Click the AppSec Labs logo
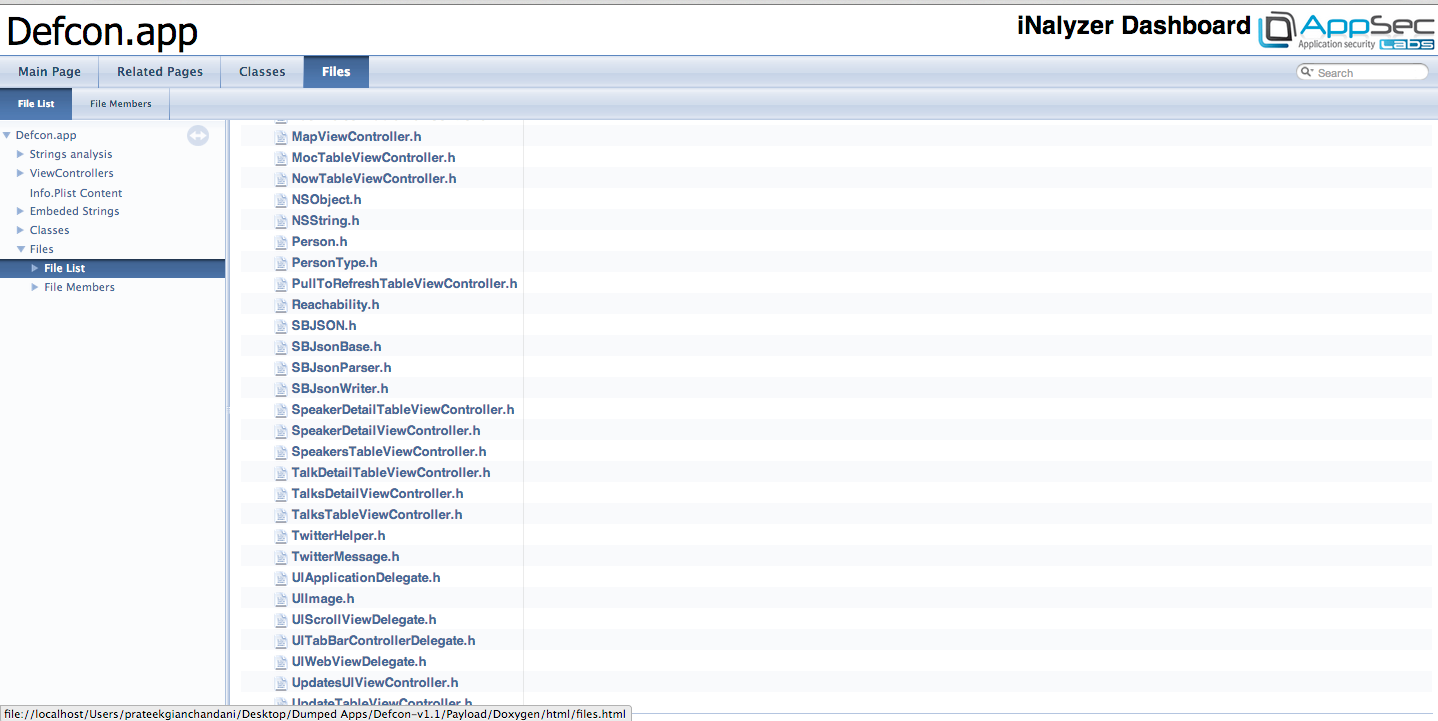1438x721 pixels. click(x=1344, y=30)
